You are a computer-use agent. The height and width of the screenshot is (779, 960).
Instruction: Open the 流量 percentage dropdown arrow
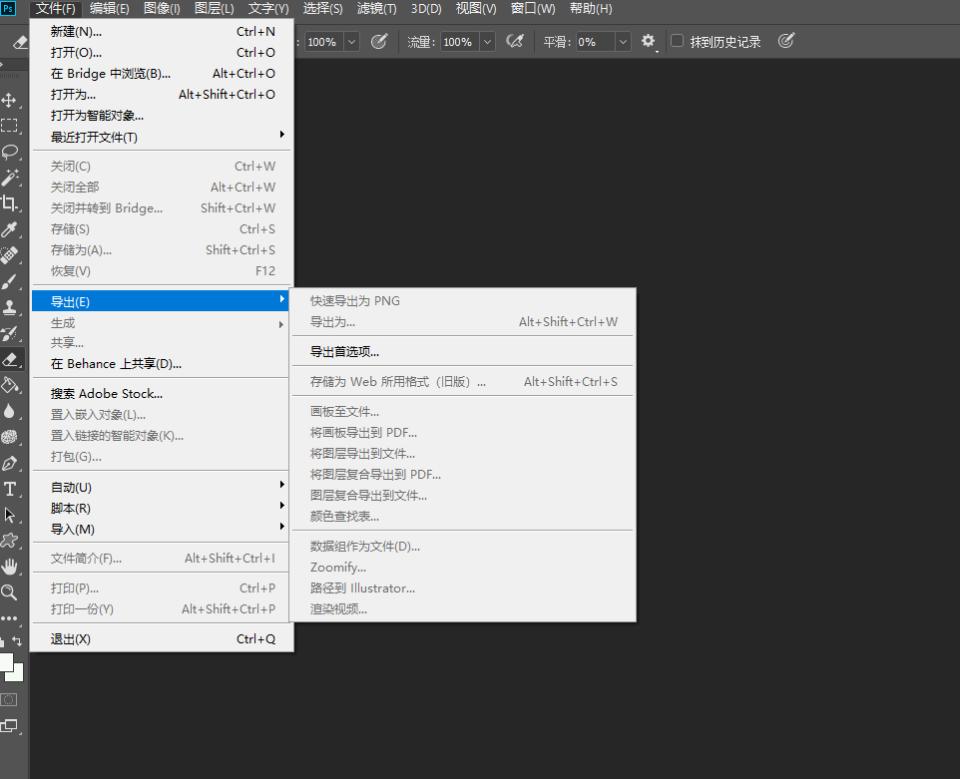[487, 42]
